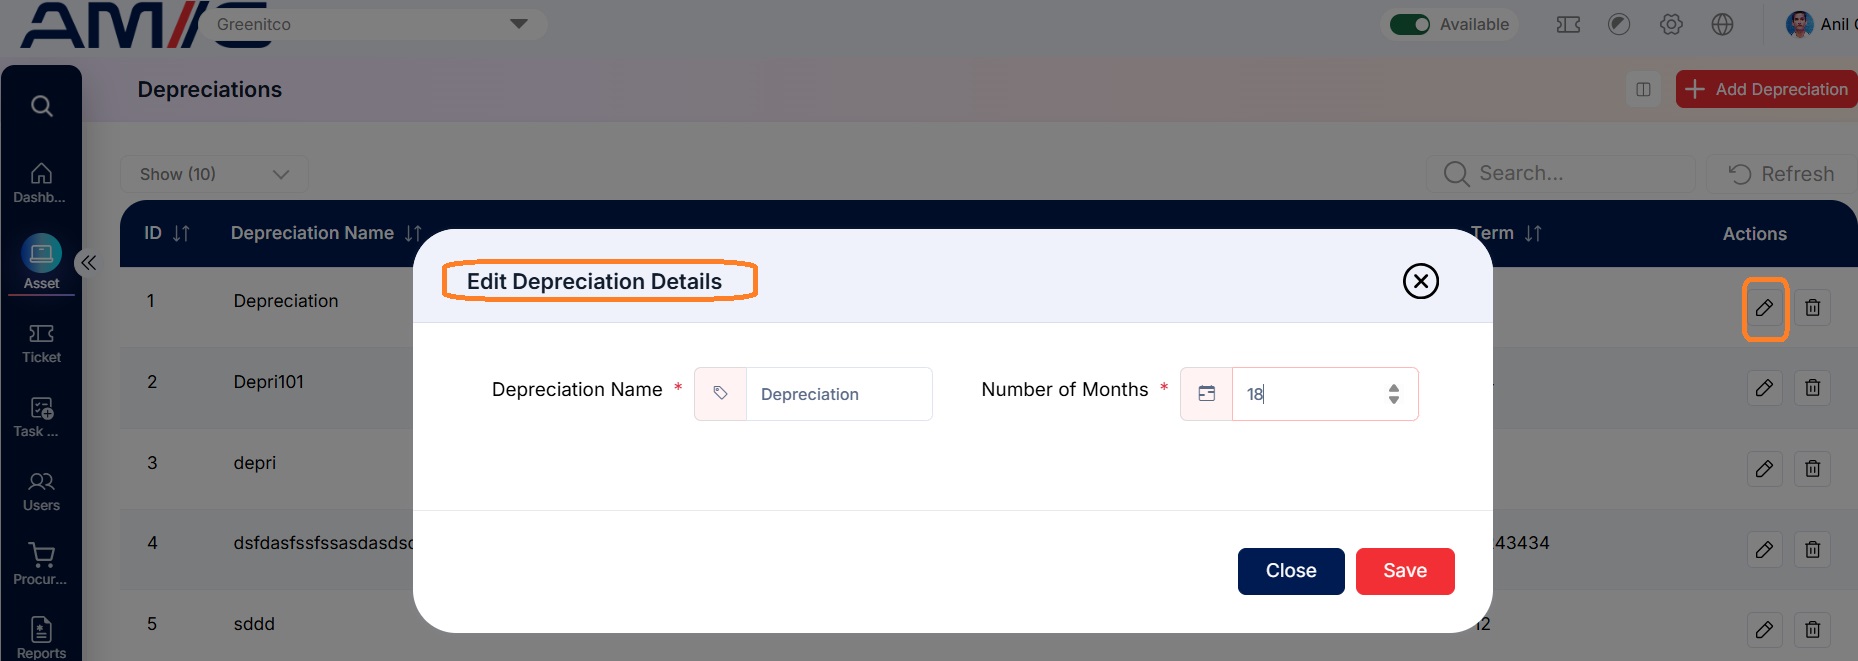This screenshot has height=661, width=1858.
Task: Toggle the column layout button
Action: point(1643,89)
